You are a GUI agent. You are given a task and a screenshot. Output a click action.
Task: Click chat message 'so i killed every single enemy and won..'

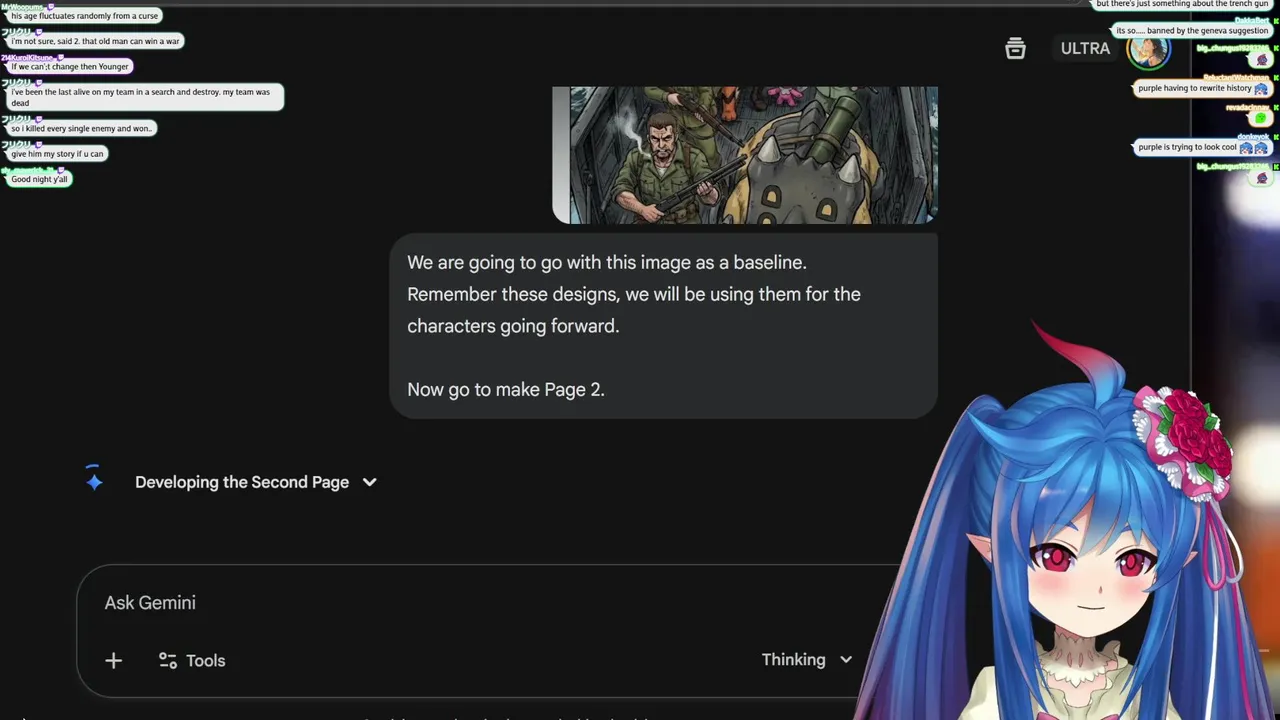coord(81,128)
